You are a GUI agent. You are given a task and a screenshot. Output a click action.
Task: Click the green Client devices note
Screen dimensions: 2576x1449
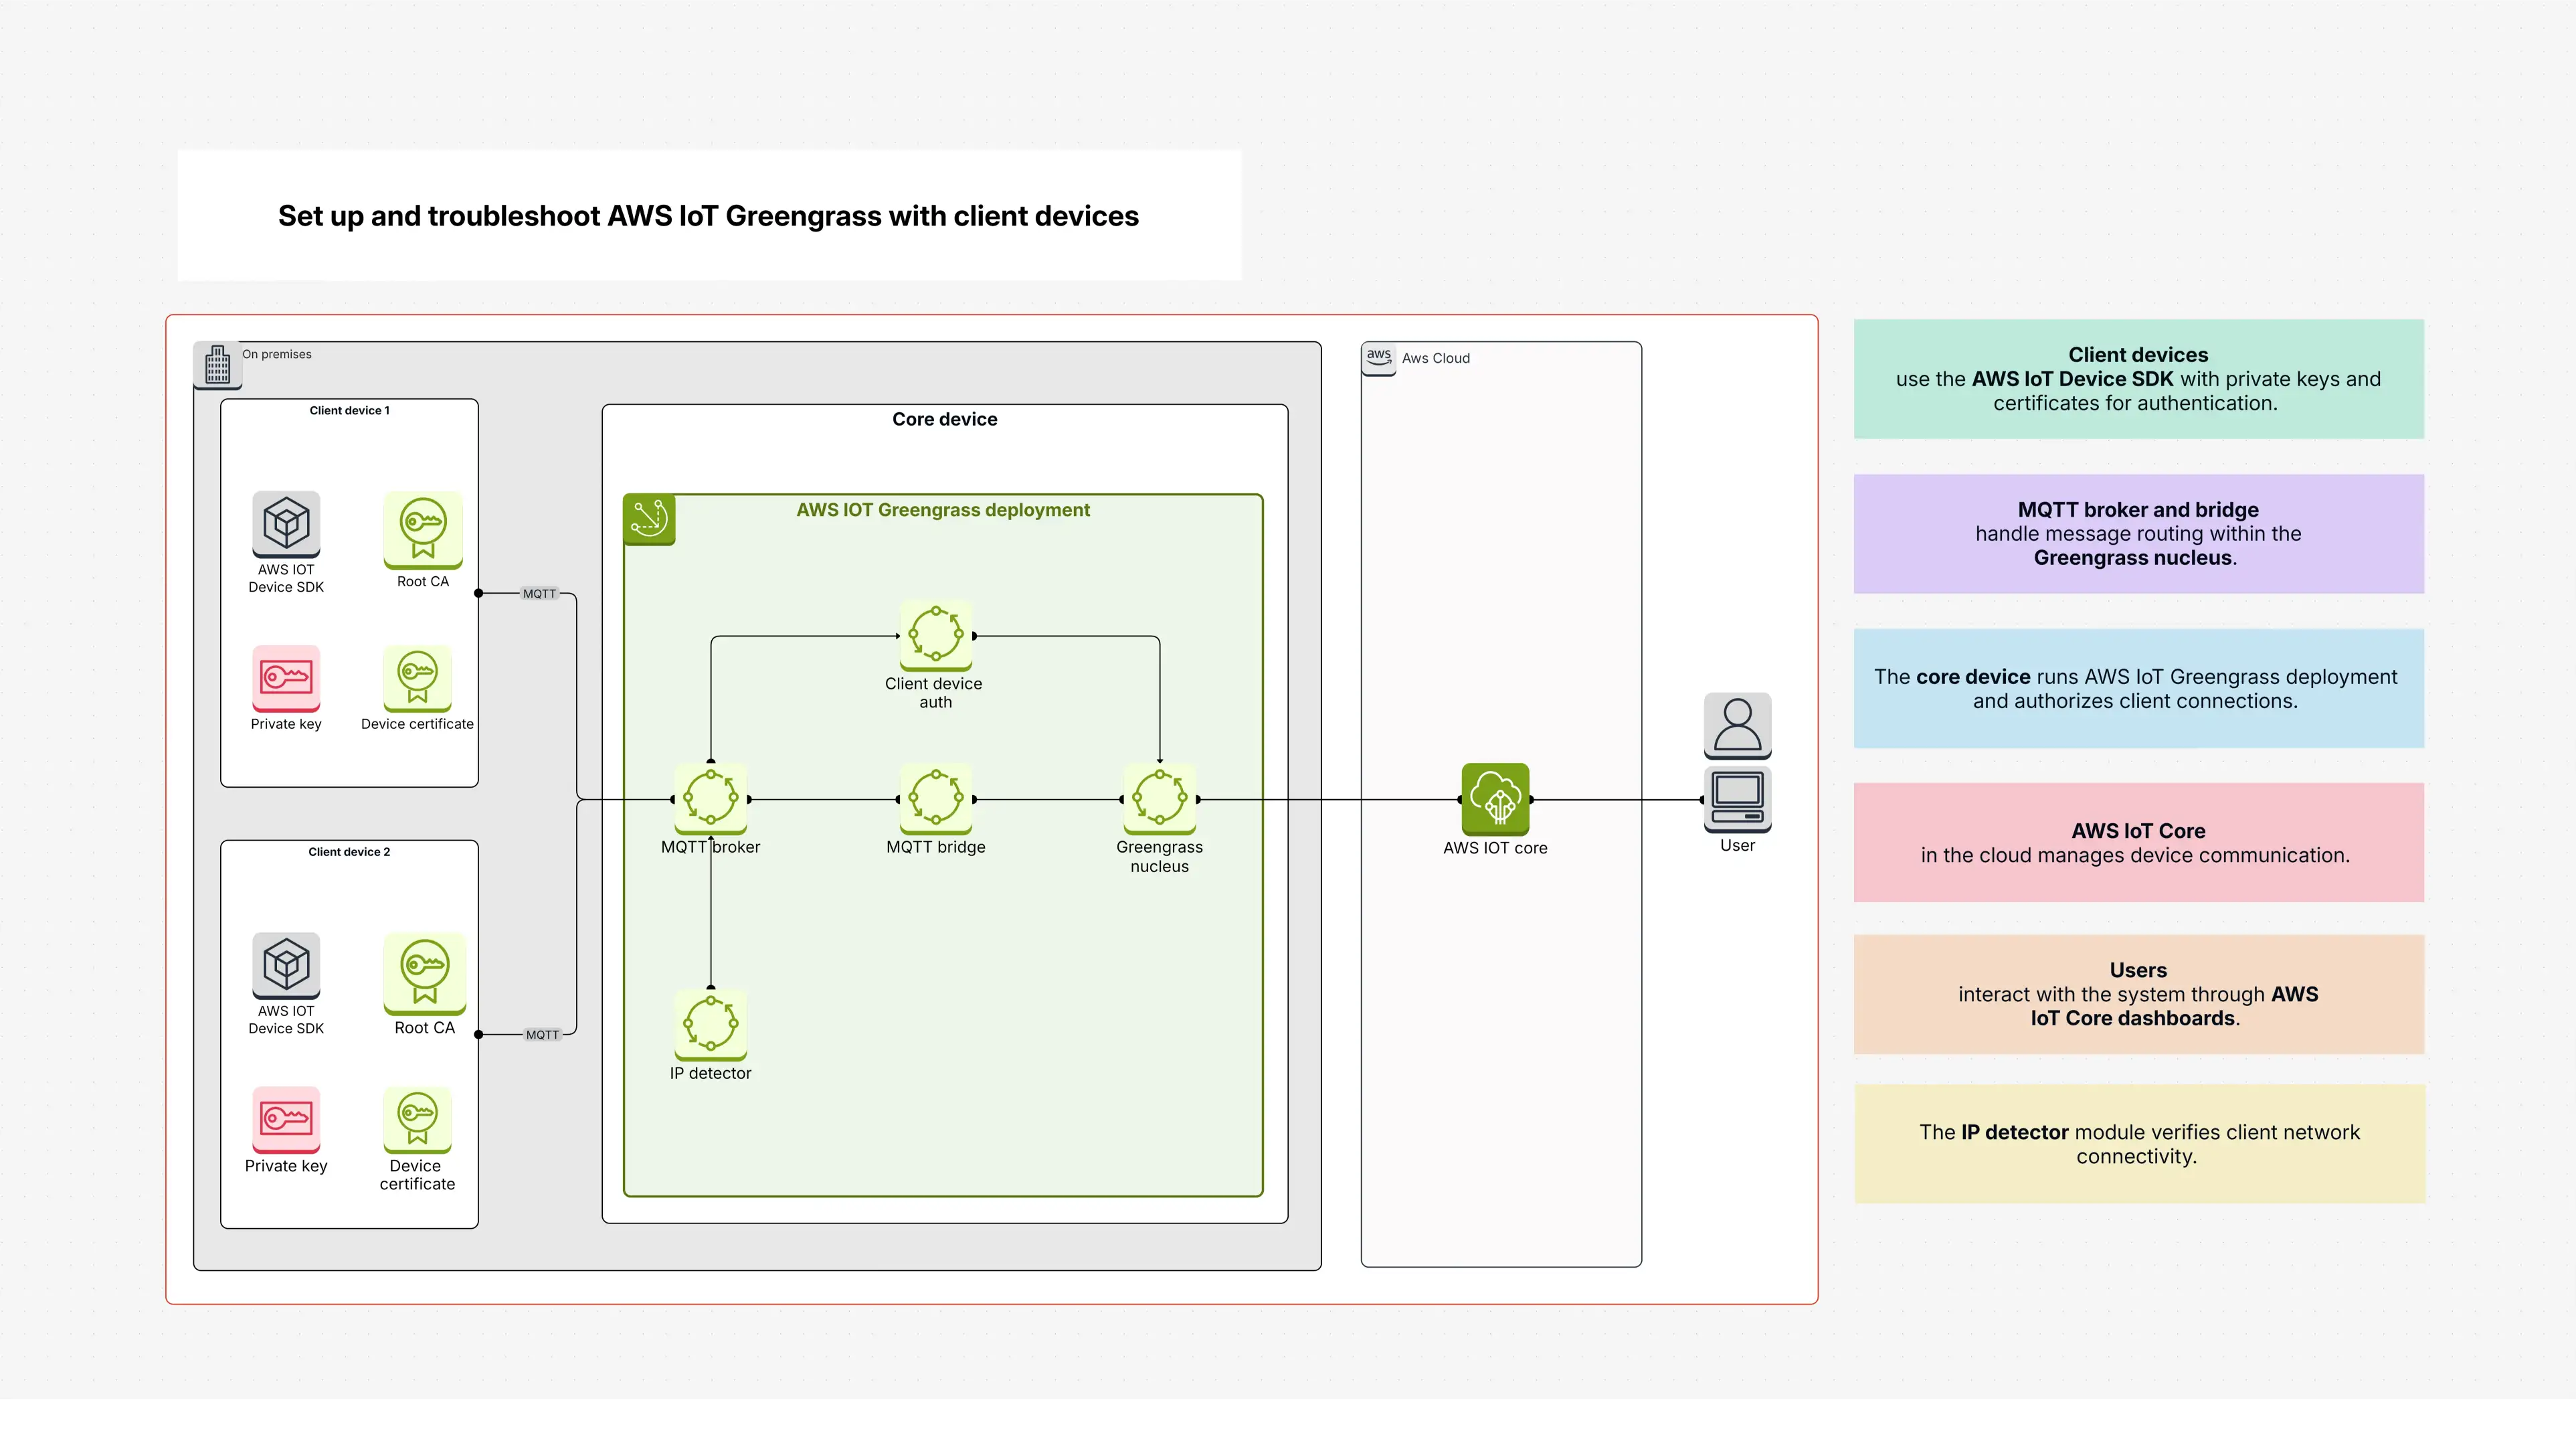click(x=2138, y=379)
